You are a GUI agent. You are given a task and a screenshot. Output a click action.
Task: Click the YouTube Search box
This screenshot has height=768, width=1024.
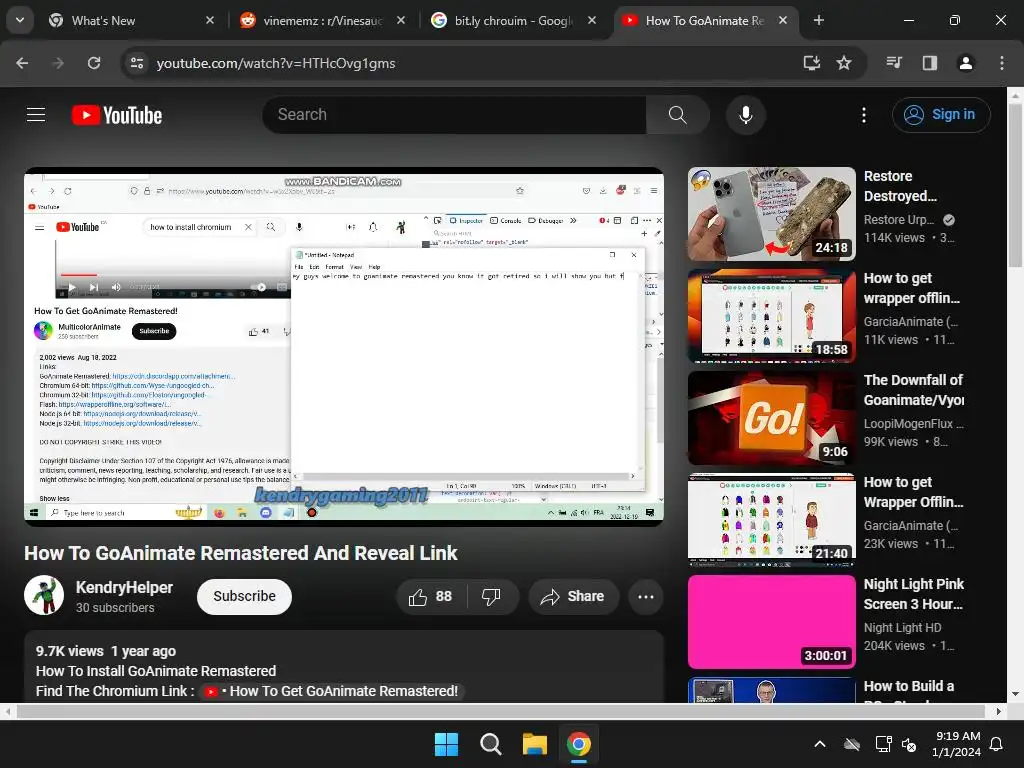(x=455, y=115)
